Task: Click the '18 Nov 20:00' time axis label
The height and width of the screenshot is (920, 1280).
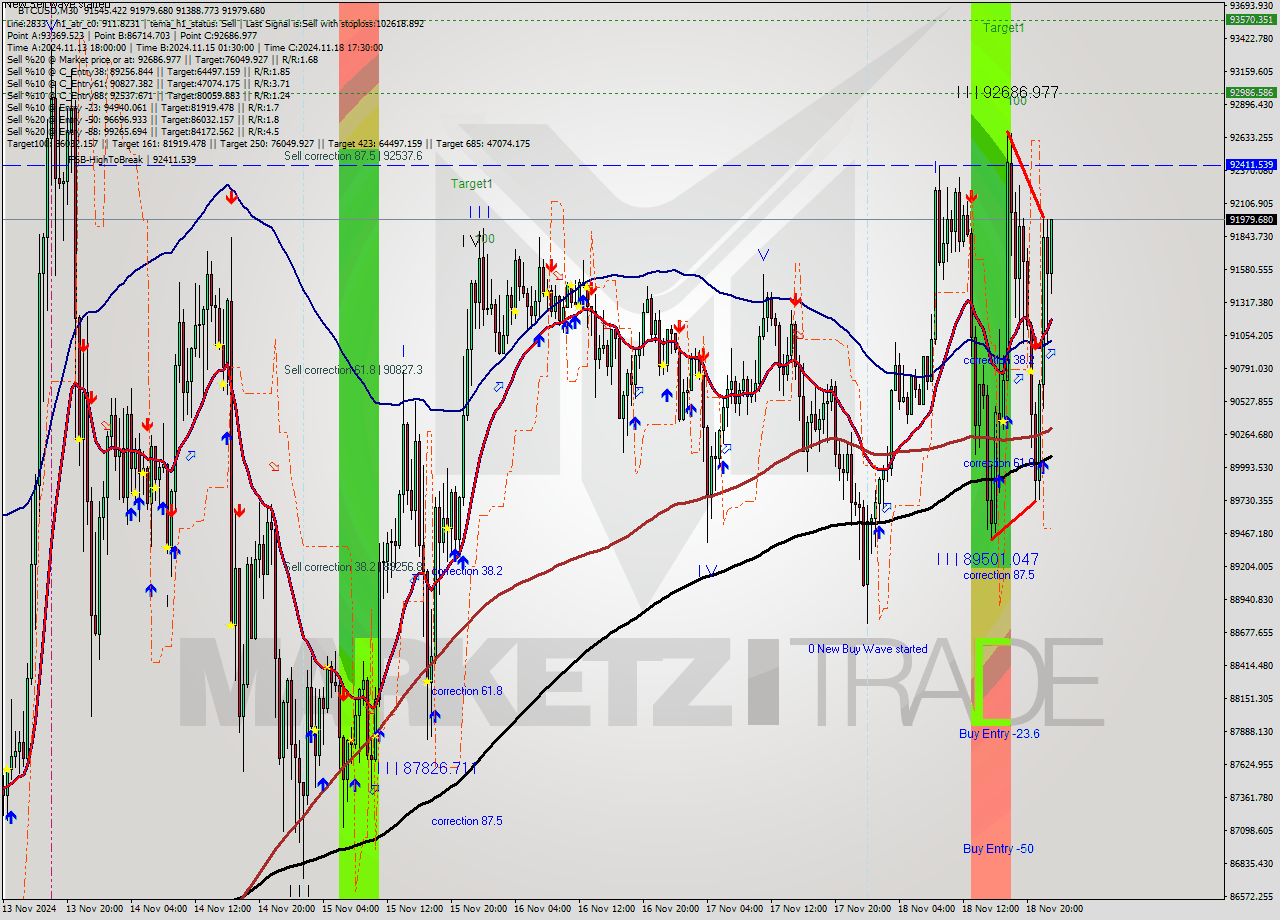Action: click(1055, 910)
